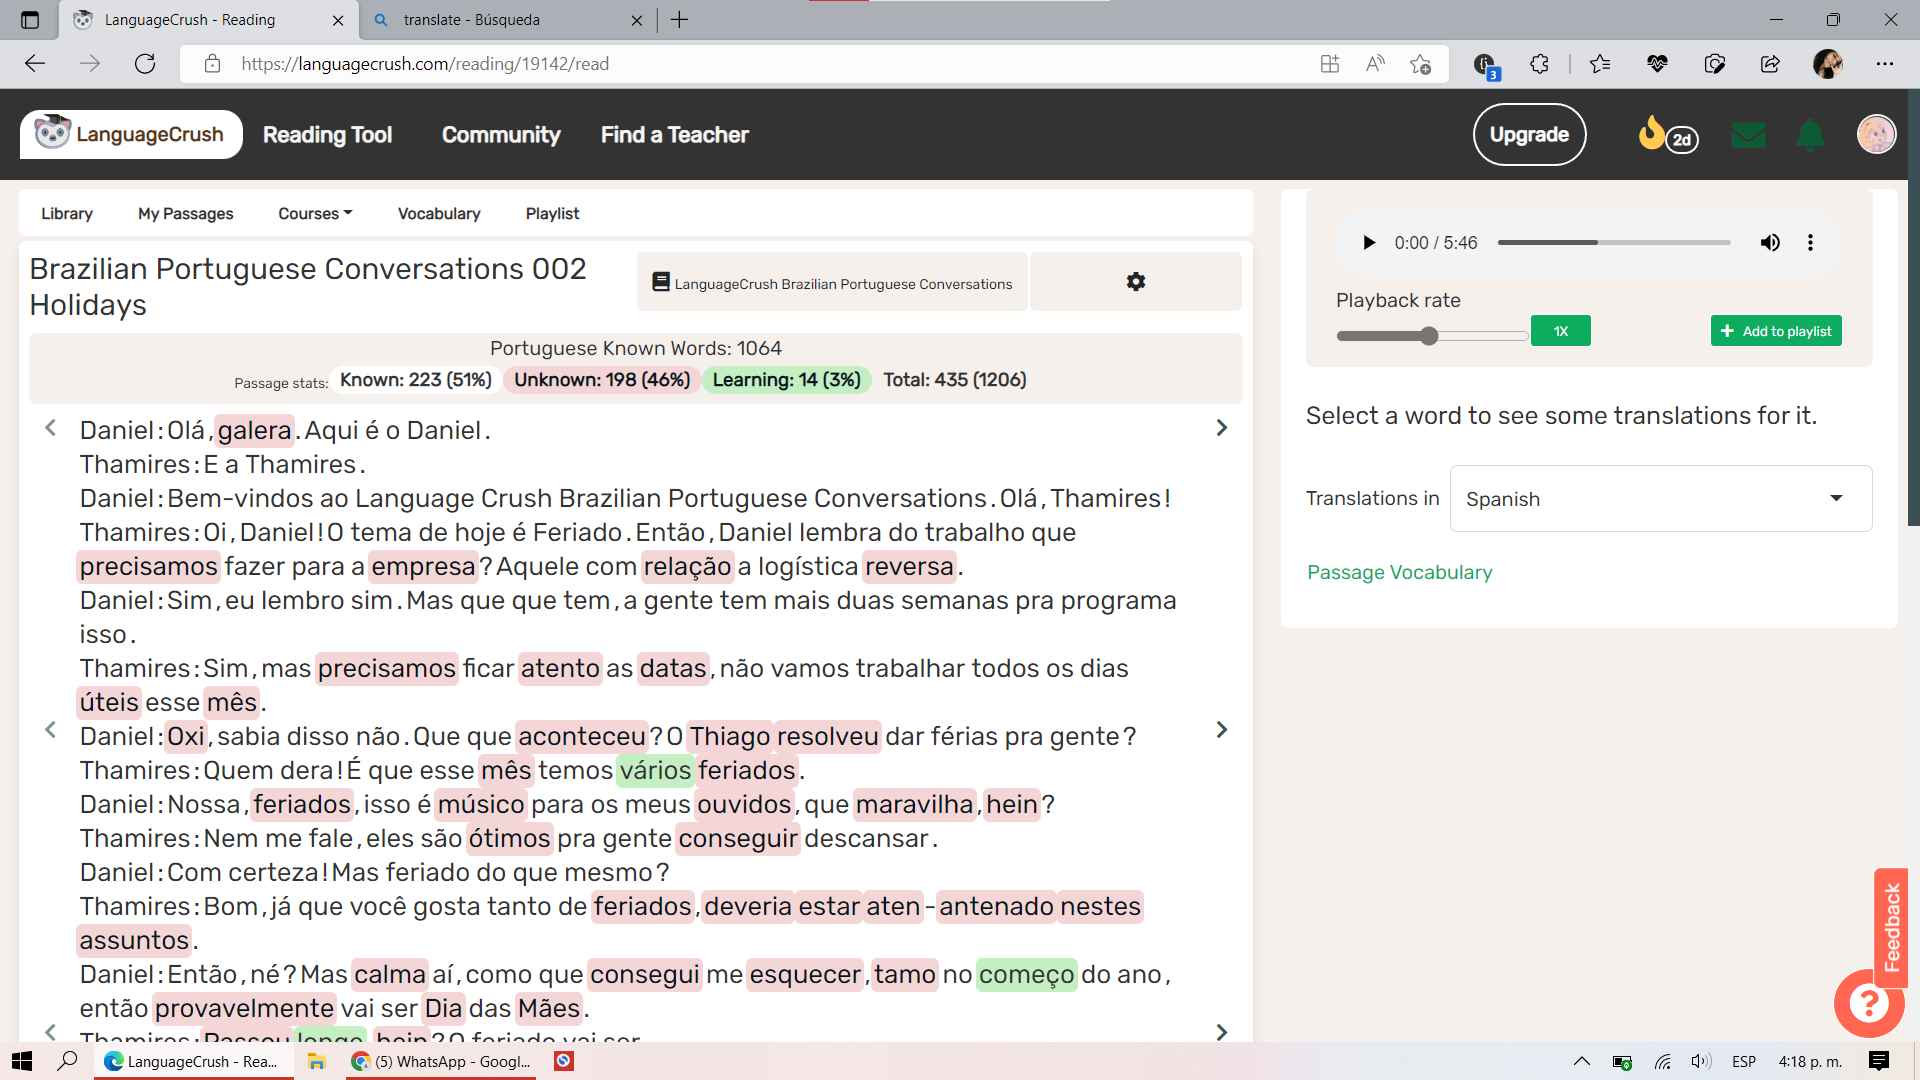Image resolution: width=1920 pixels, height=1080 pixels.
Task: Click the highlighted word galera
Action: [x=254, y=431]
